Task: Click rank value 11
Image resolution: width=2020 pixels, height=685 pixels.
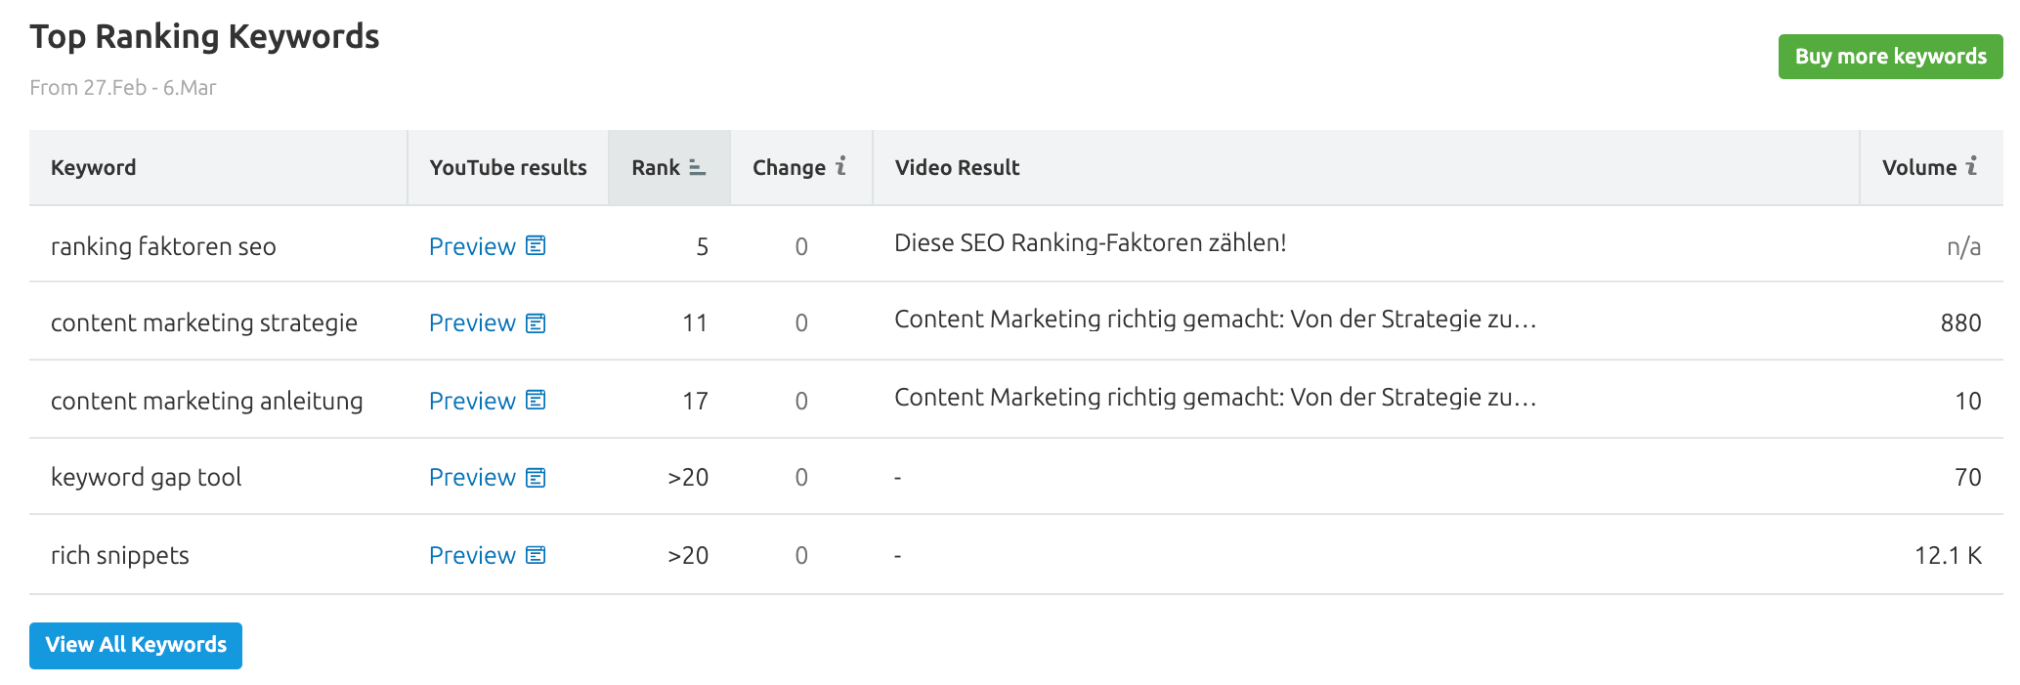Action: (x=695, y=323)
